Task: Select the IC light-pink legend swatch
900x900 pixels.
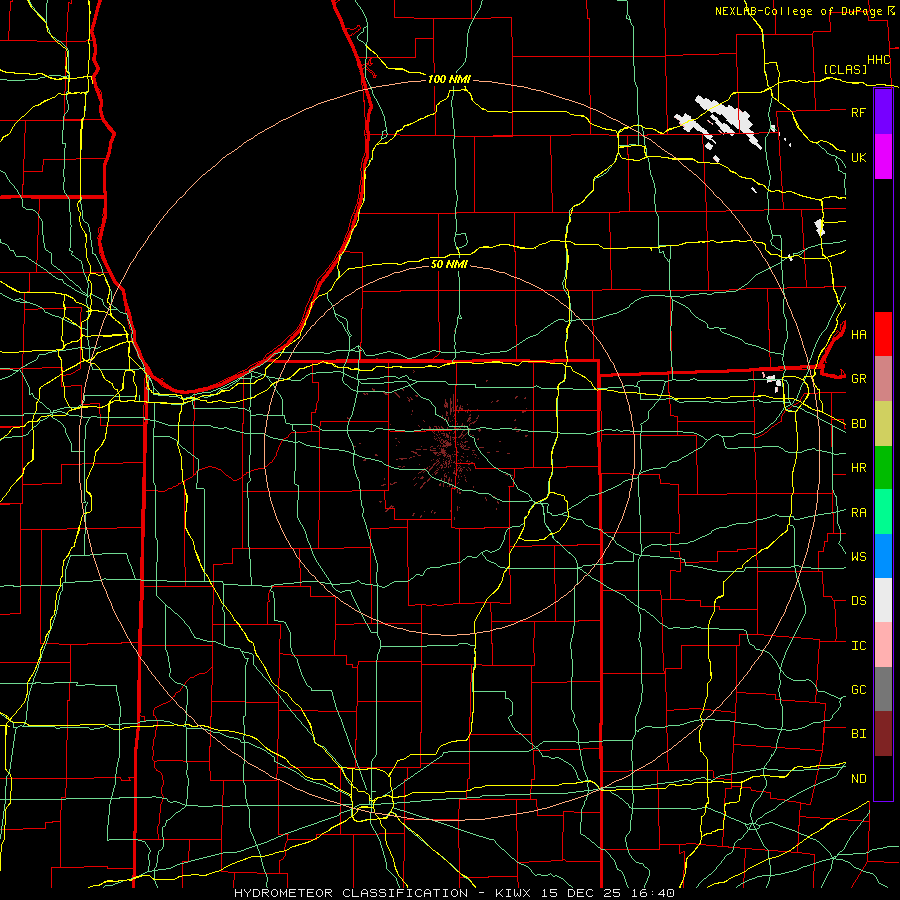Action: (x=883, y=645)
